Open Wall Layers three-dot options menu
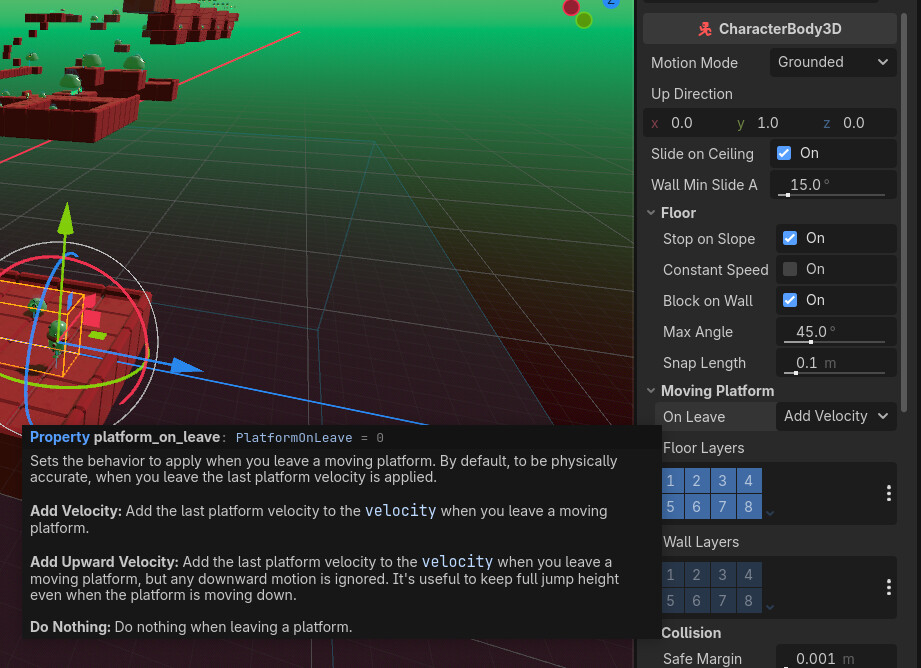921x668 pixels. pyautogui.click(x=888, y=587)
